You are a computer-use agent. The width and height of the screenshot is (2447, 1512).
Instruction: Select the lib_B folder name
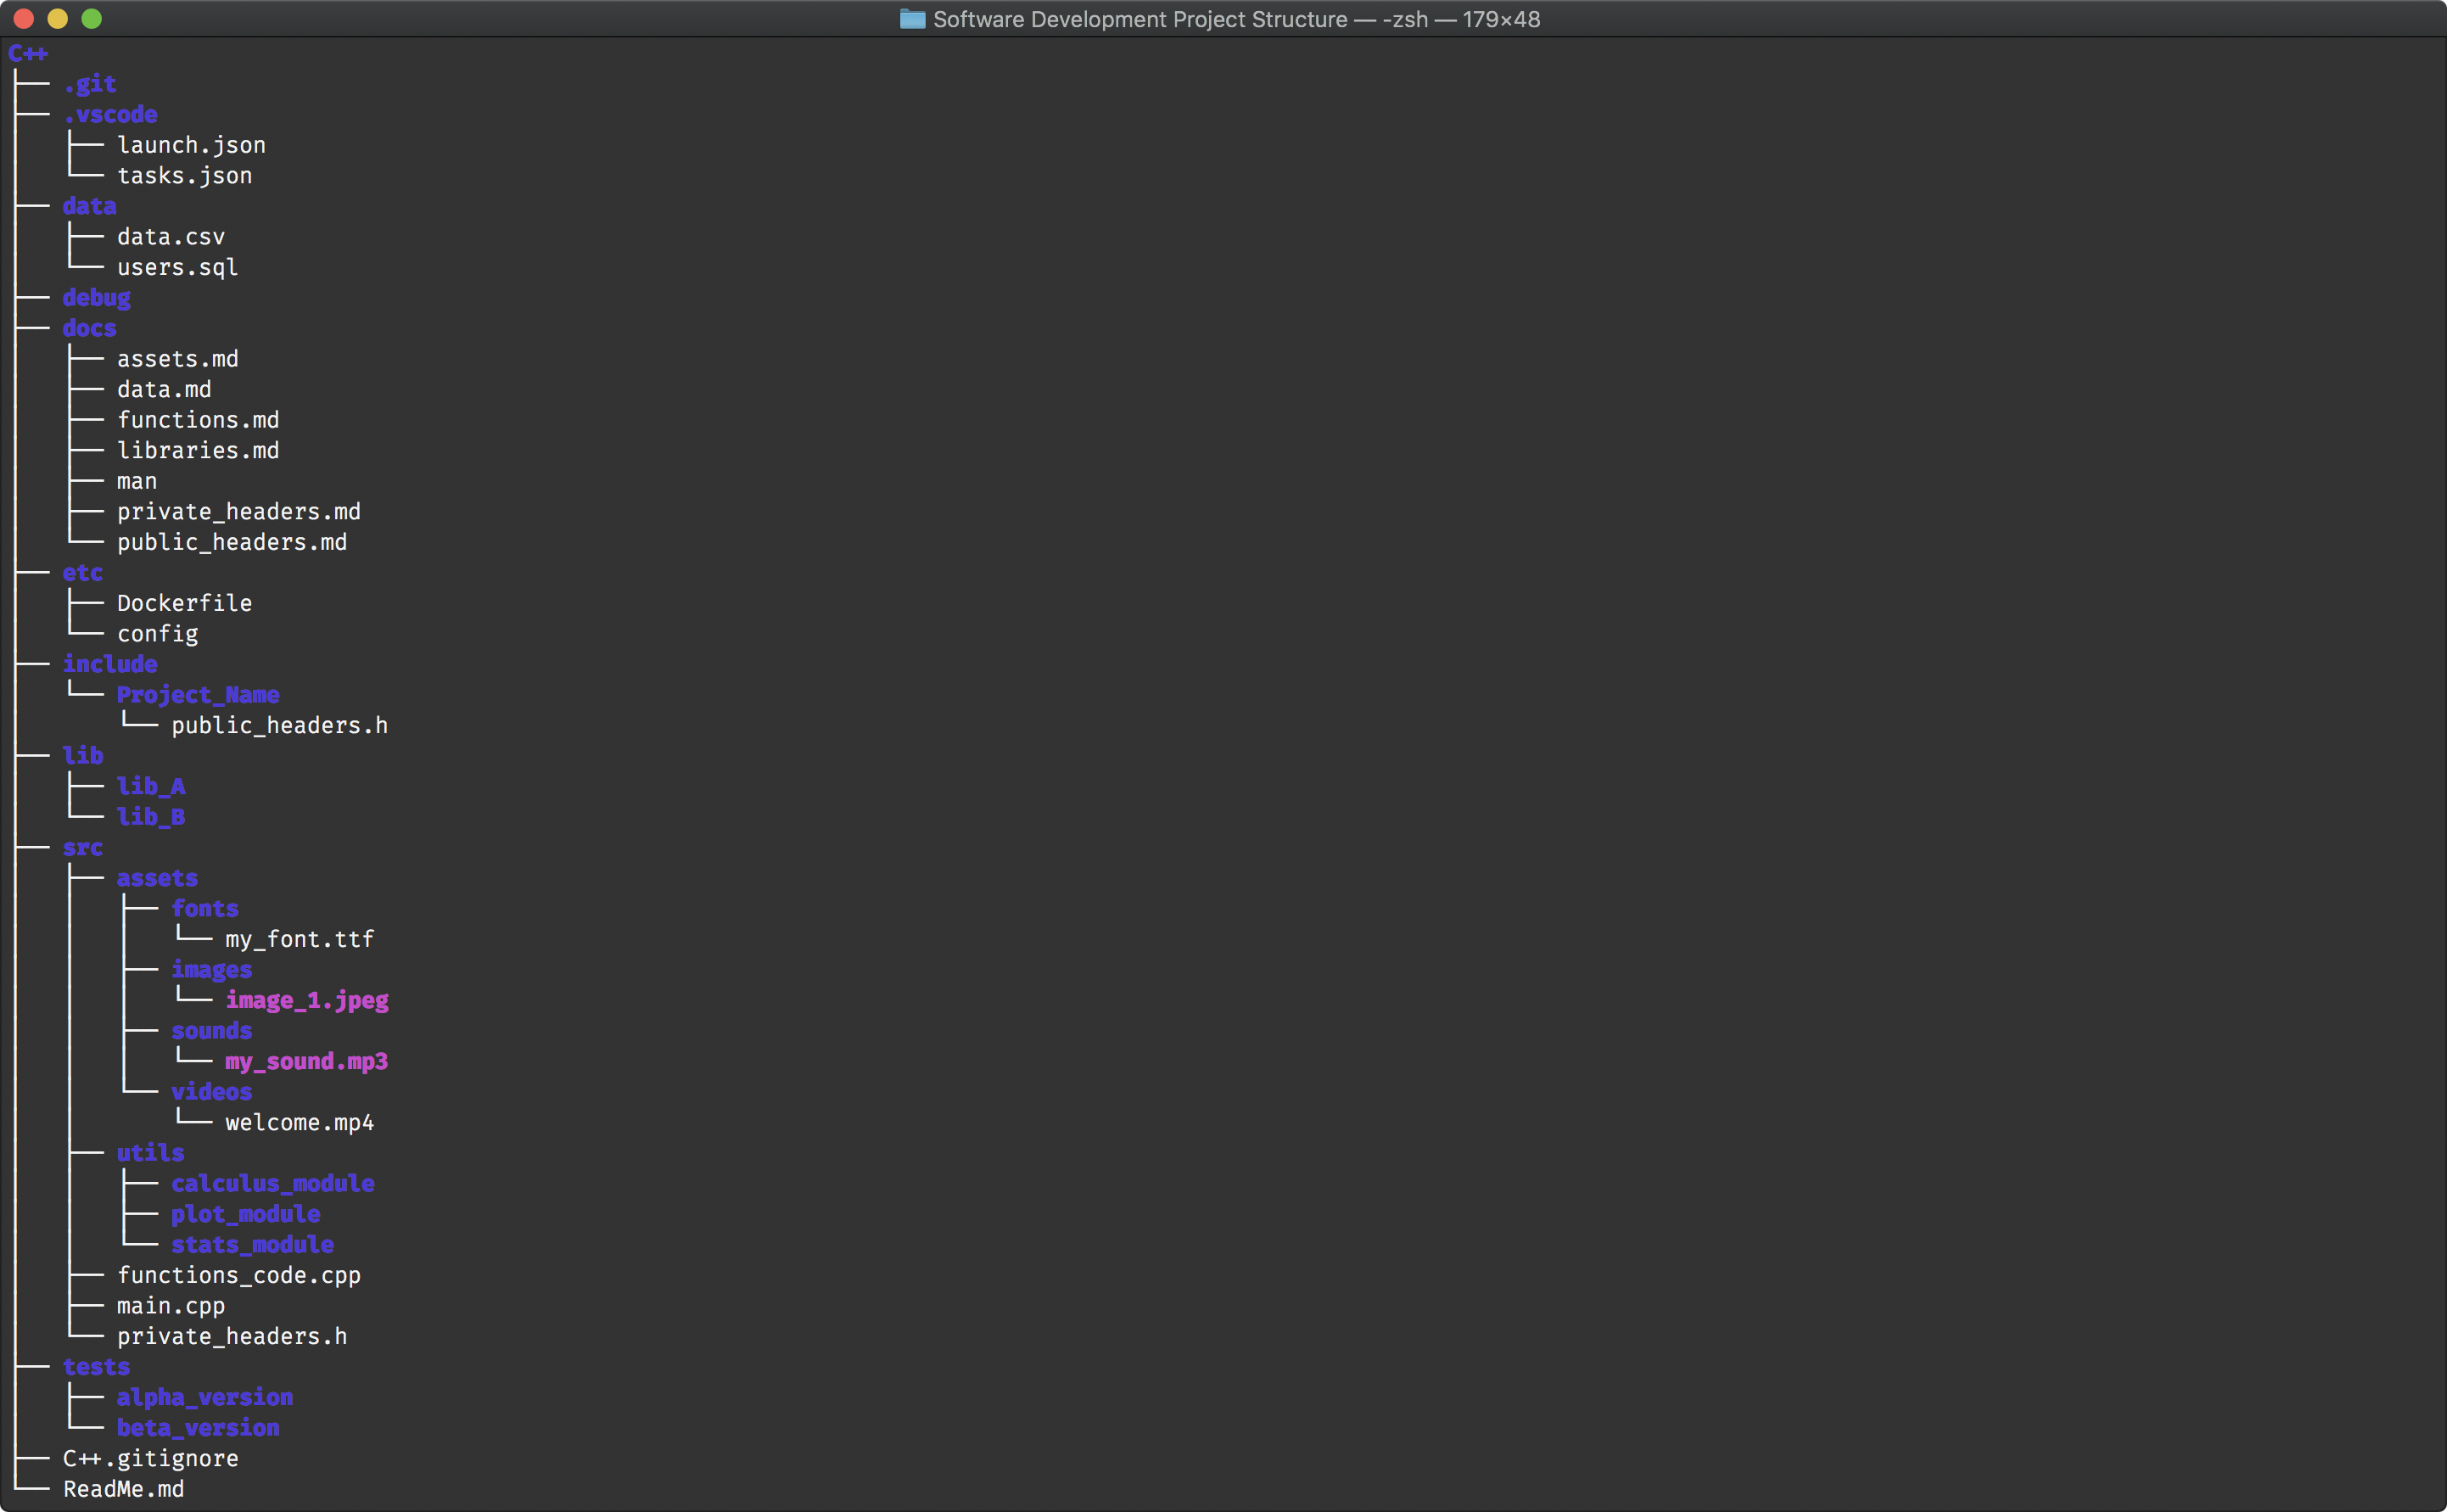tap(151, 817)
